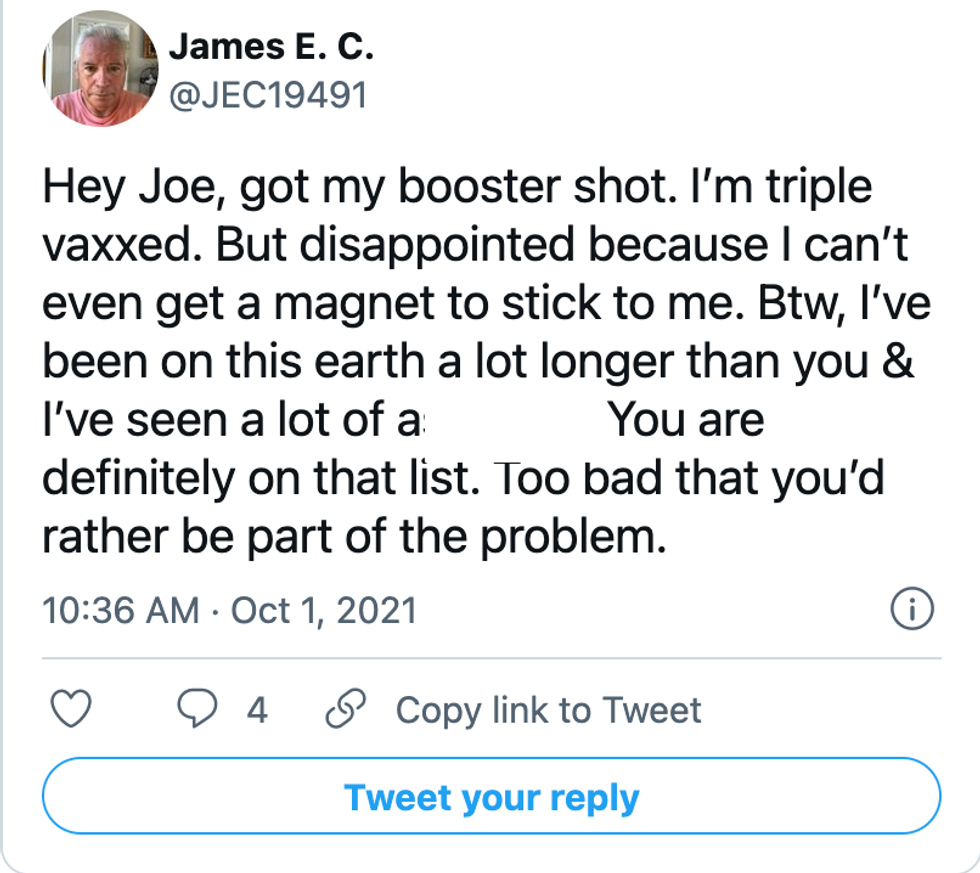Image resolution: width=980 pixels, height=873 pixels.
Task: Click the tweet line starting "Hey Joe"
Action: [458, 189]
